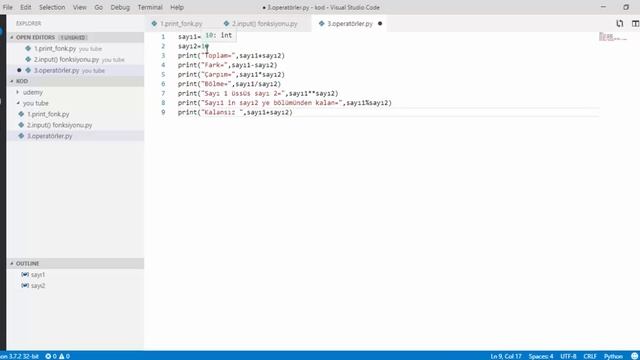Open the File menu

click(7, 7)
